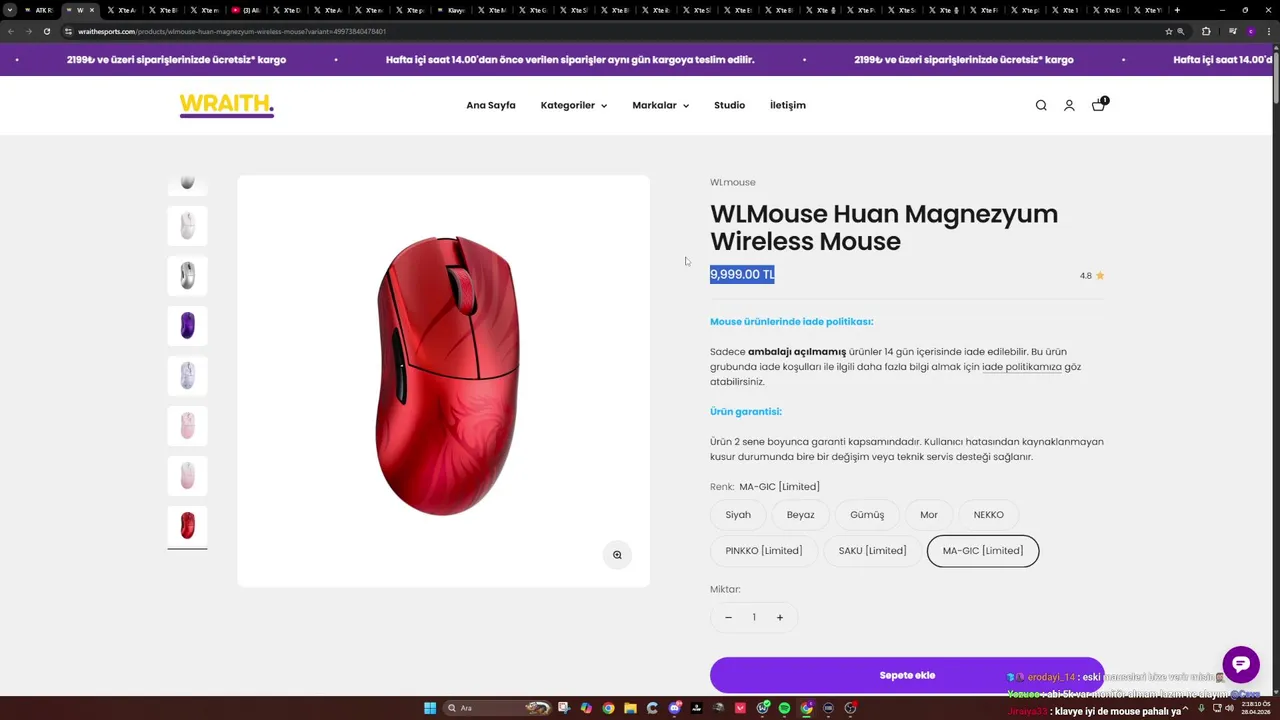Screen dimensions: 1280x720
Task: Expand the Kategoriler dropdown menu
Action: [573, 105]
